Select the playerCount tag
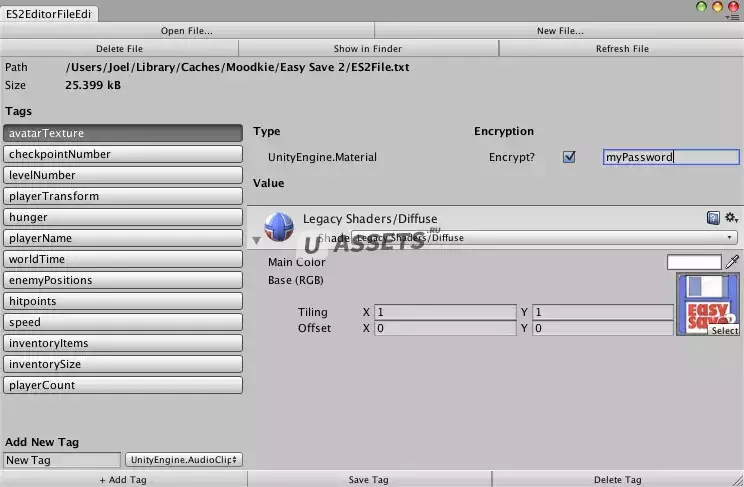The height and width of the screenshot is (487, 744). (123, 385)
